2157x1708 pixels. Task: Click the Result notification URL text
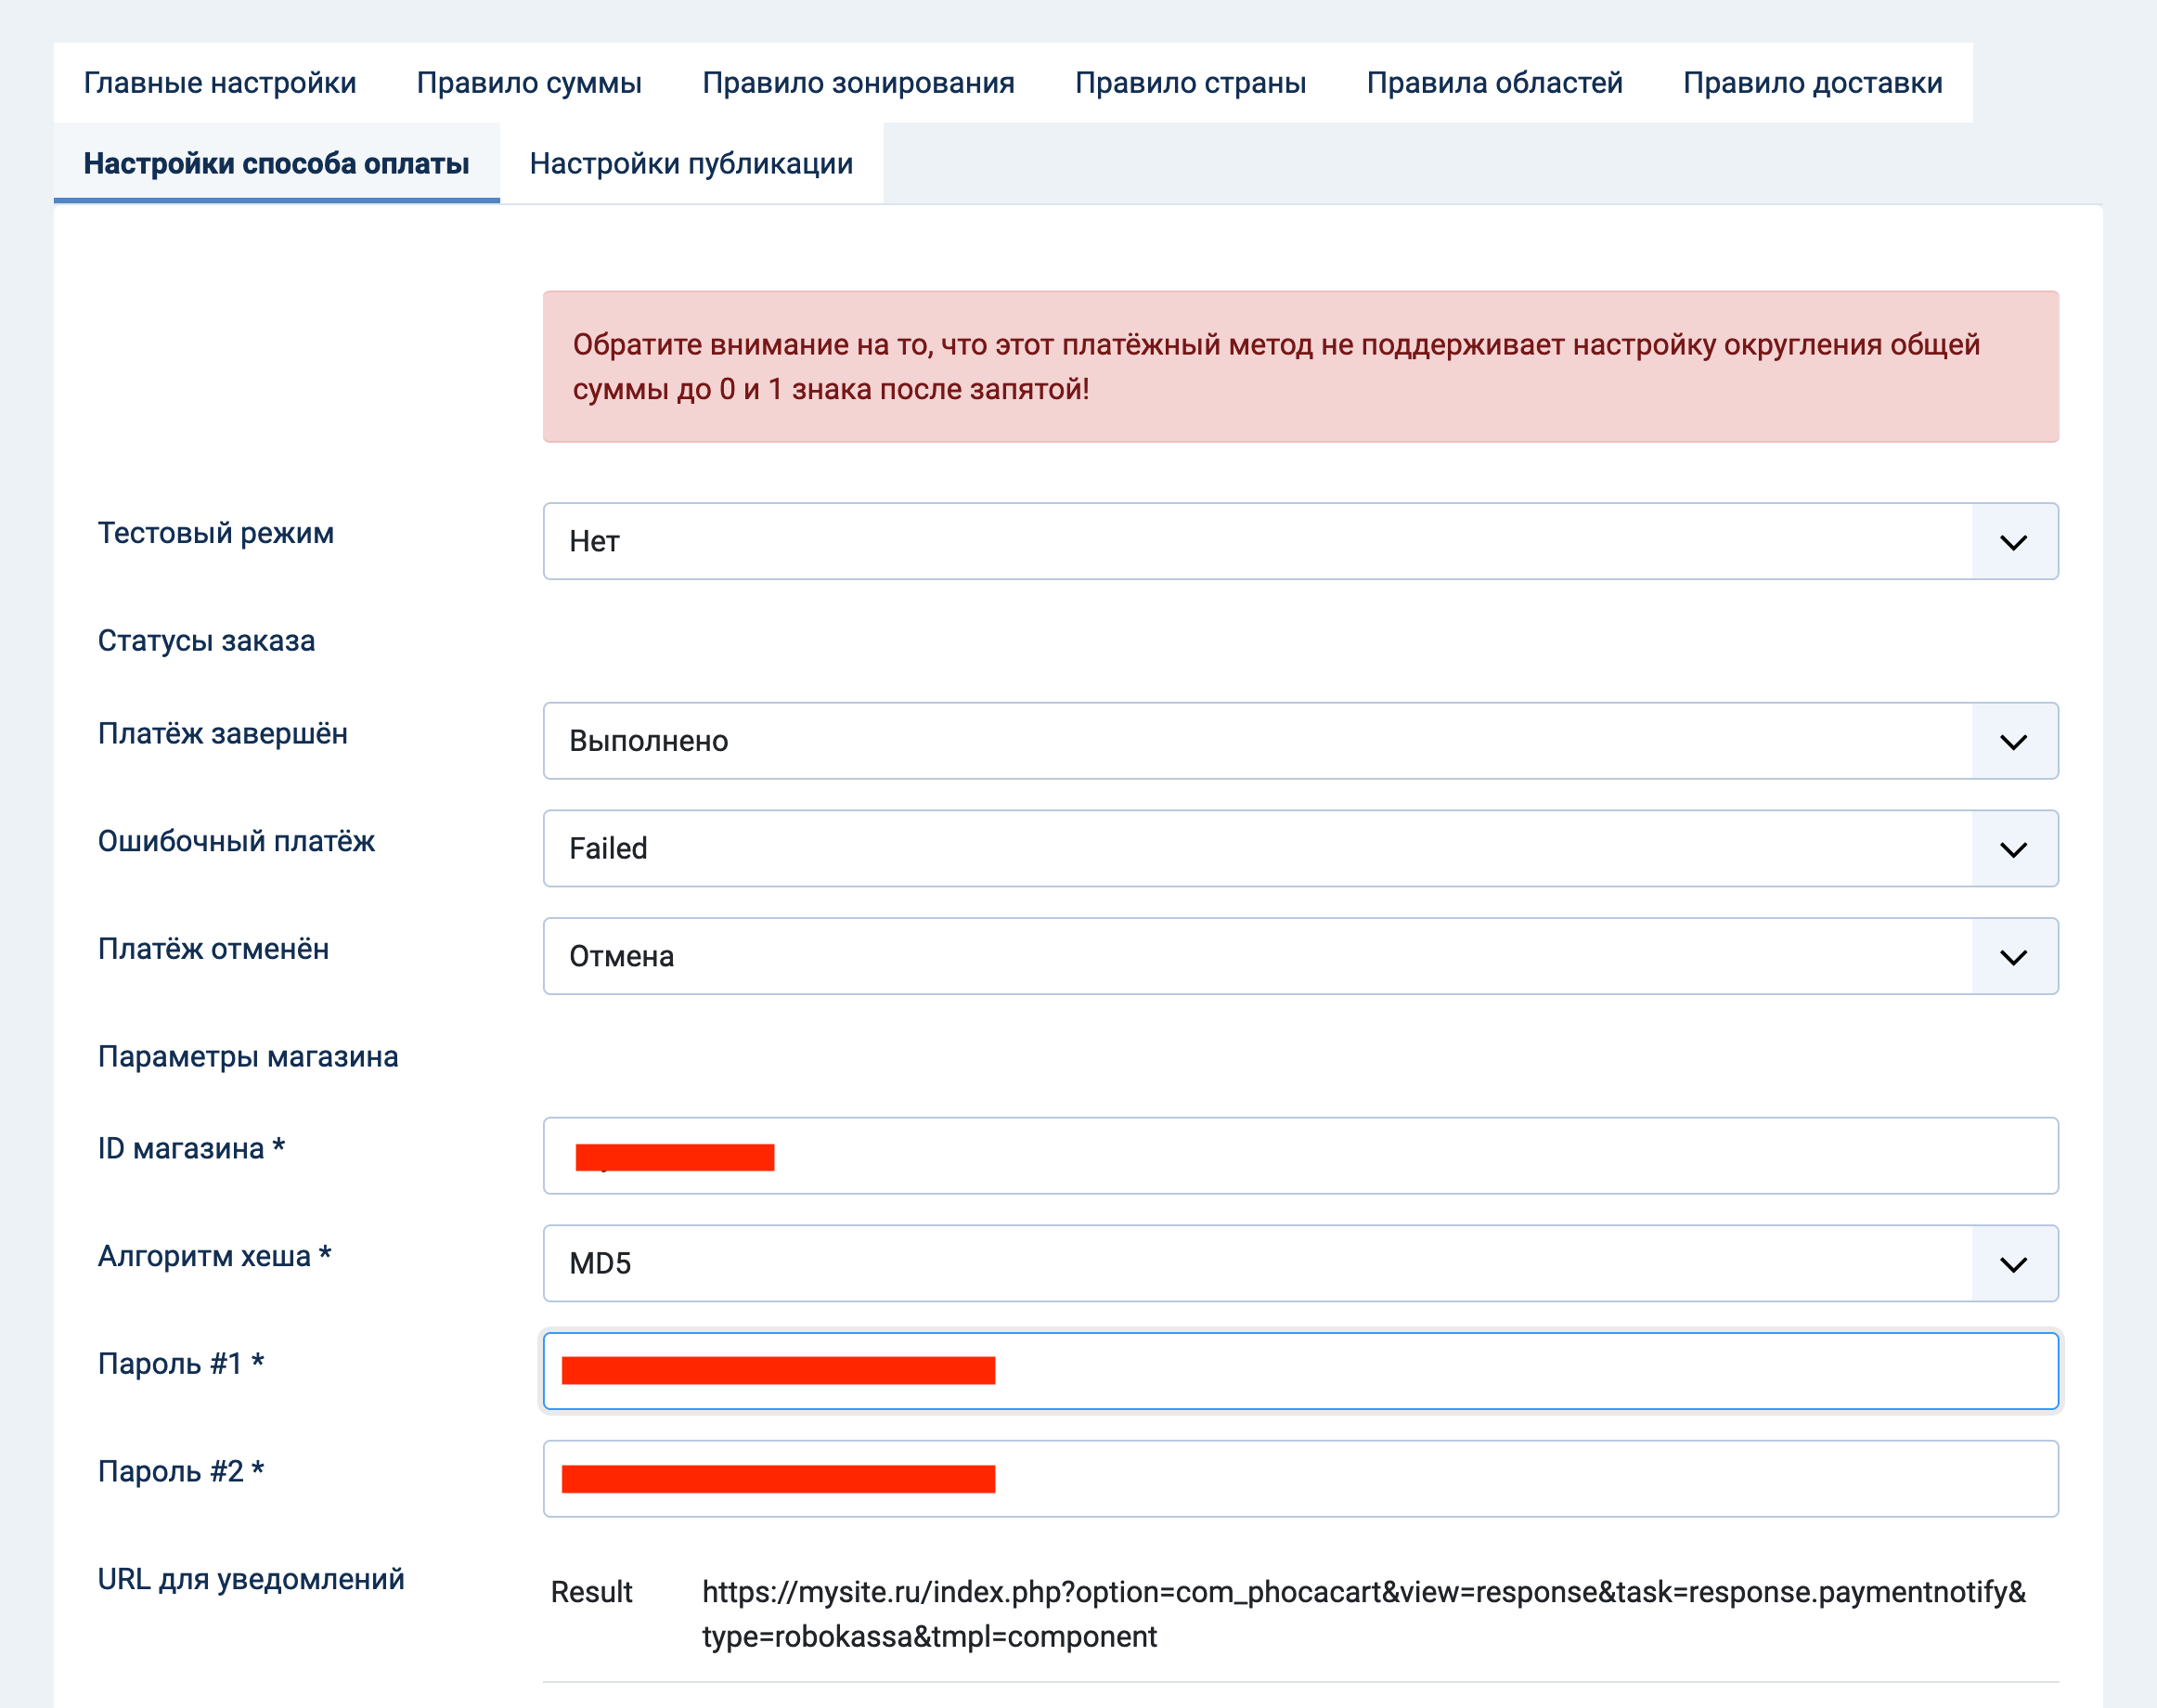[1362, 1613]
